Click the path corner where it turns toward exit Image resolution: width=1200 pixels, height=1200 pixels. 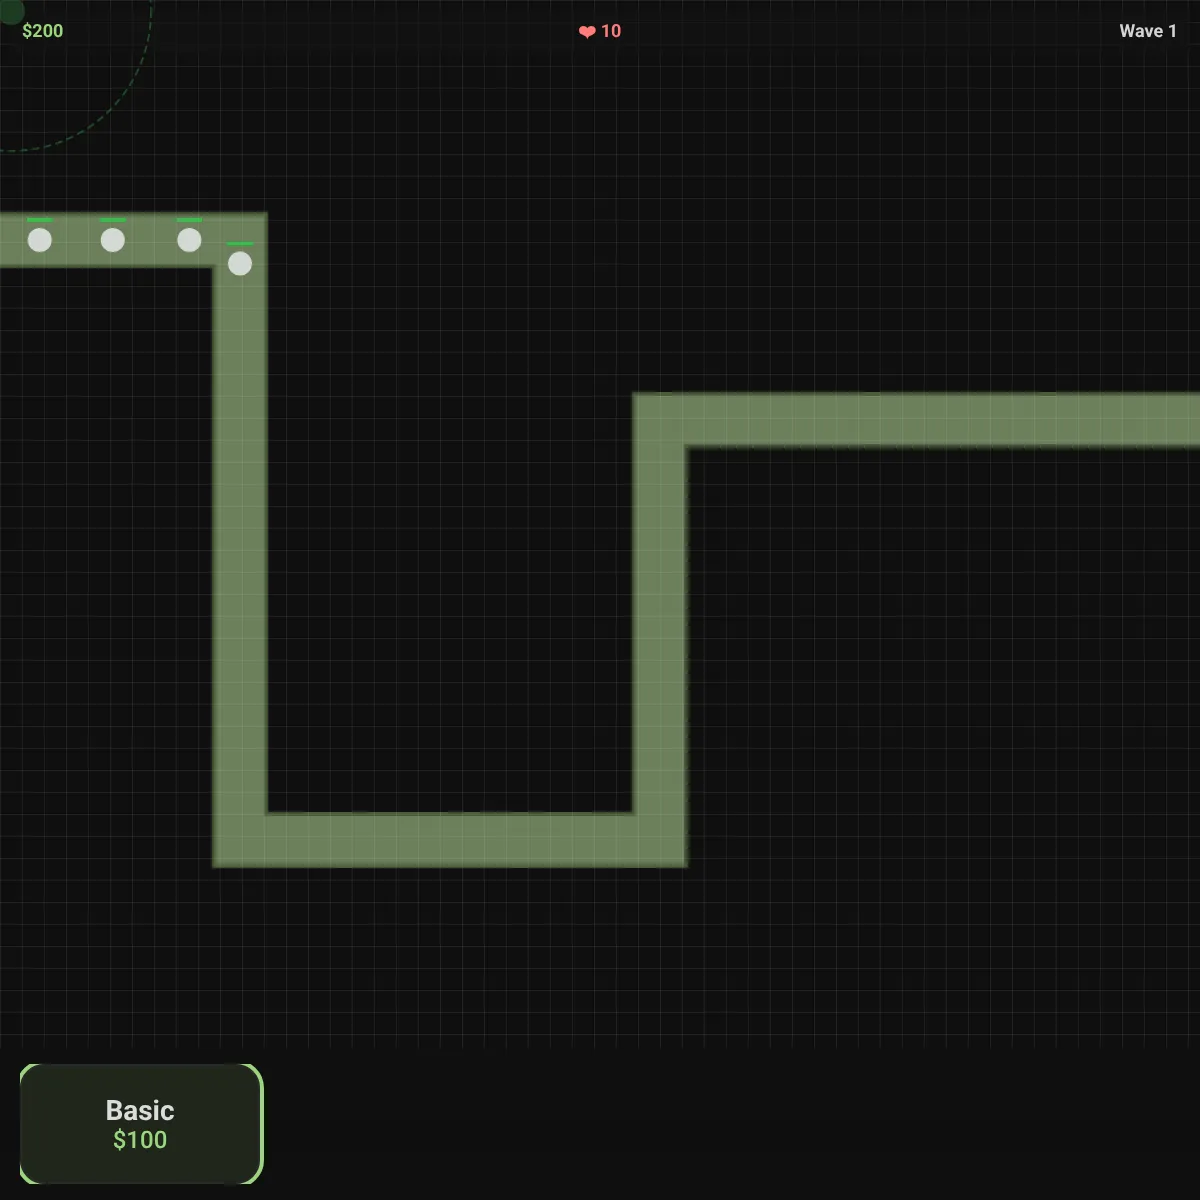660,420
